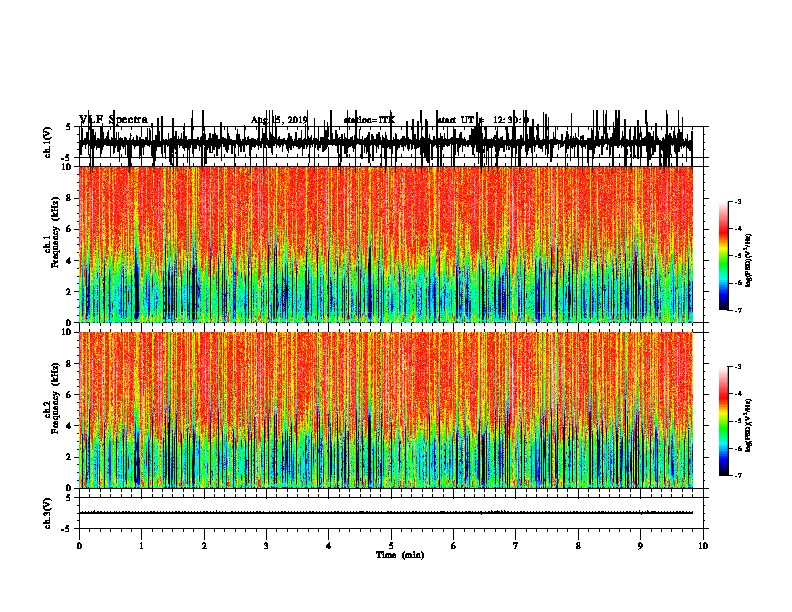Click the "7" minute tick label
The height and width of the screenshot is (612, 792).
click(516, 545)
